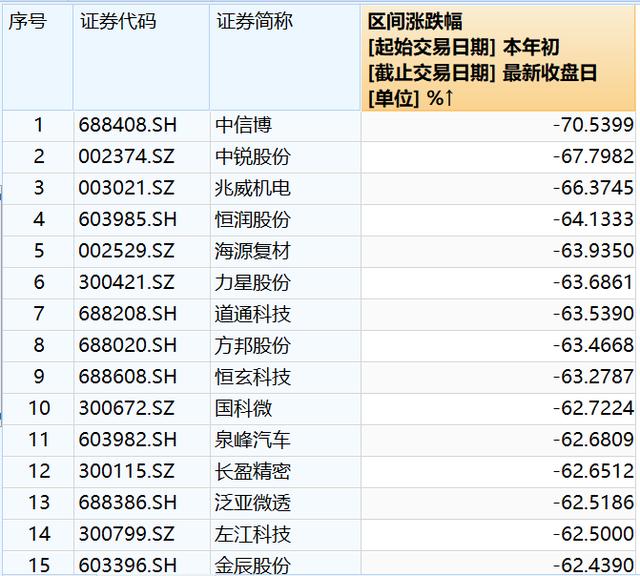Image resolution: width=640 pixels, height=576 pixels.
Task: Select the -62.6809 value cell
Action: pyautogui.click(x=499, y=440)
